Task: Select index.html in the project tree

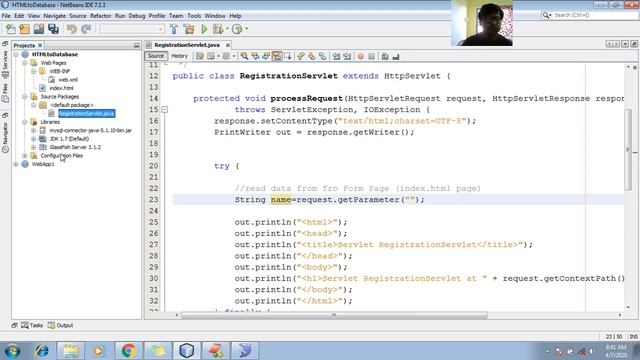Action: 61,88
